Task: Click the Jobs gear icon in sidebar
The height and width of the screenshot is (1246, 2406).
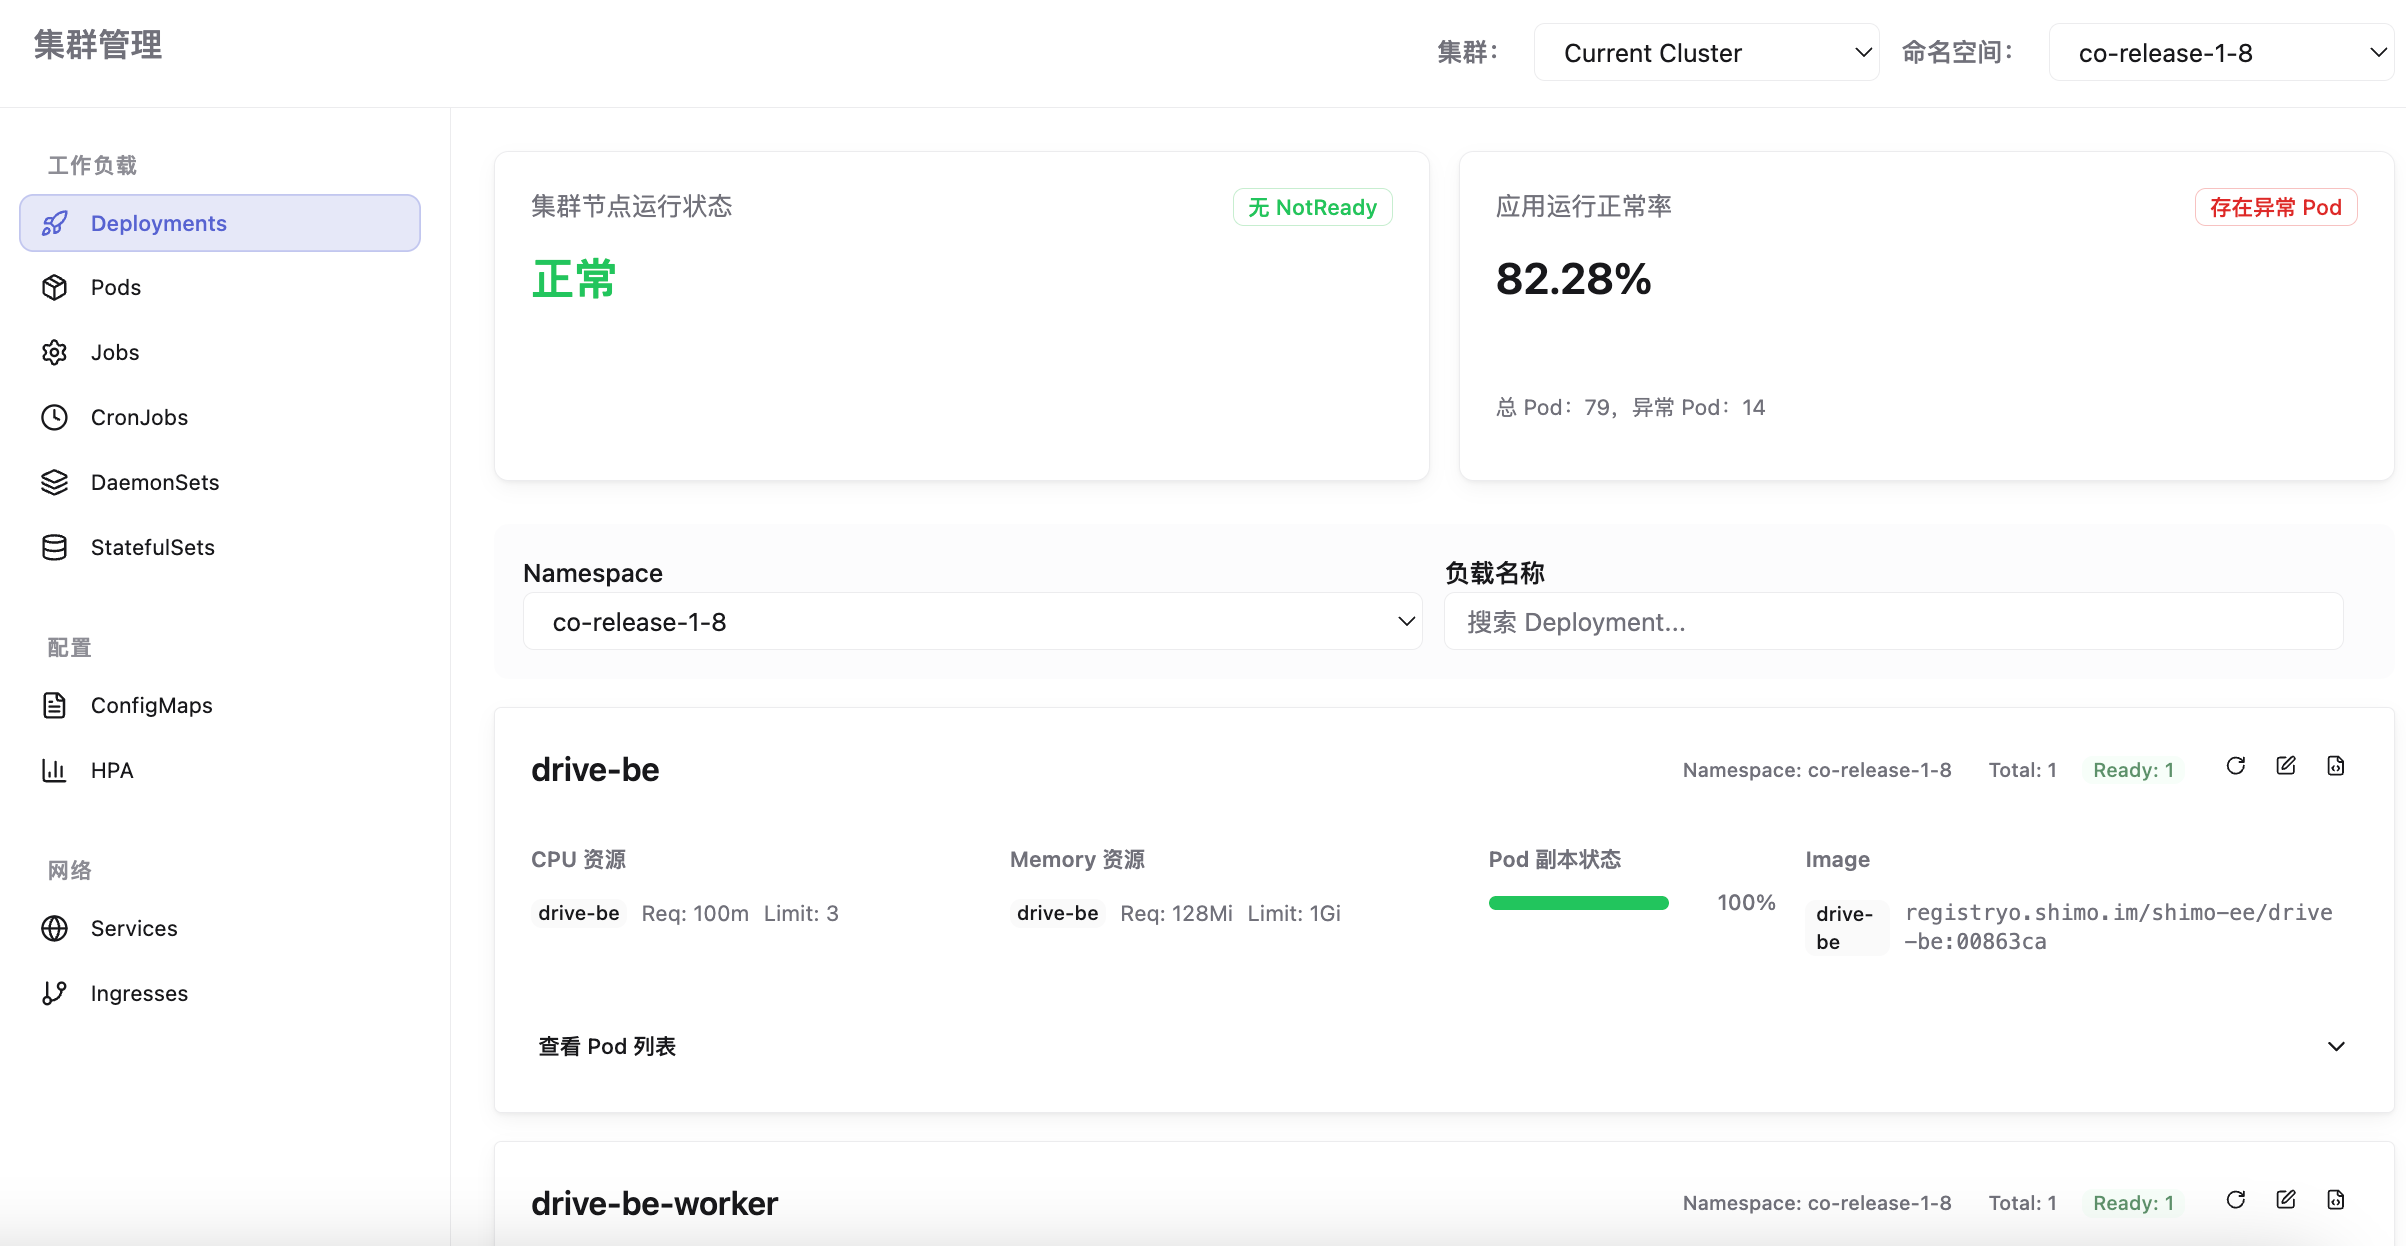Action: coord(55,353)
